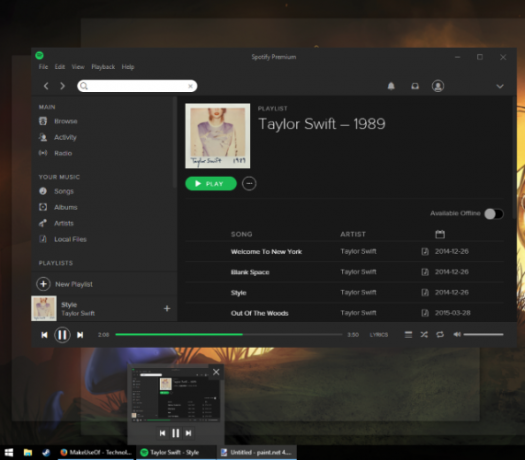Click the green PLAY button
The width and height of the screenshot is (525, 460).
click(x=211, y=183)
